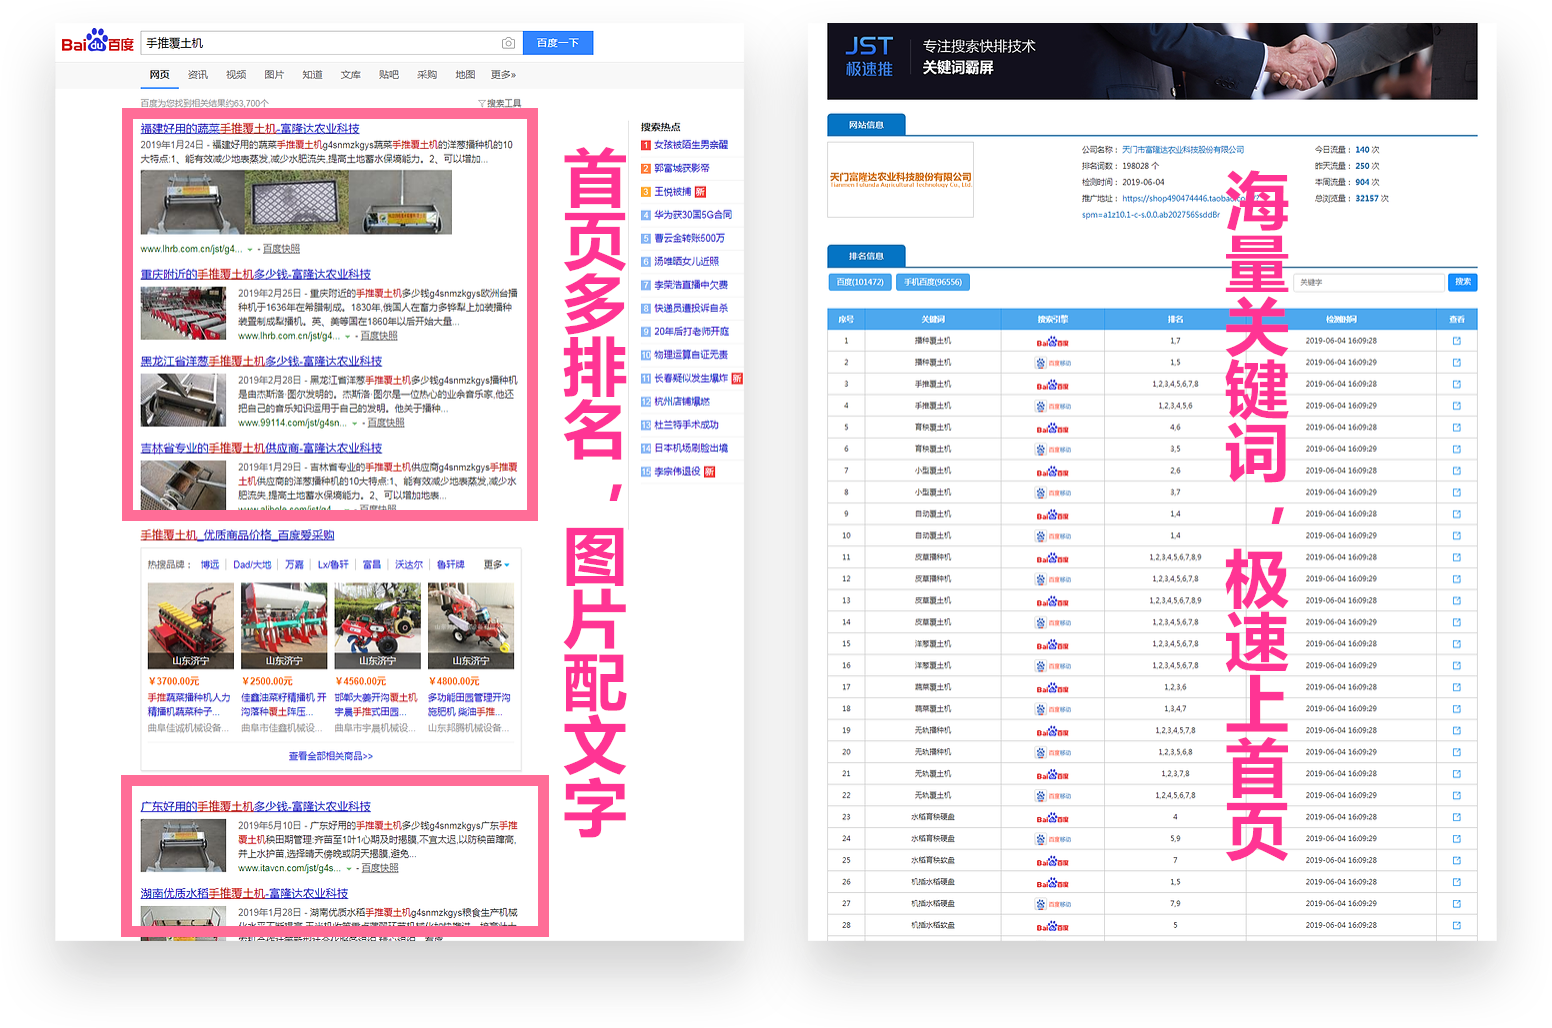Screen dimensions: 1552x1028
Task: Click the ¥3700.00元 product image
Action: [190, 626]
